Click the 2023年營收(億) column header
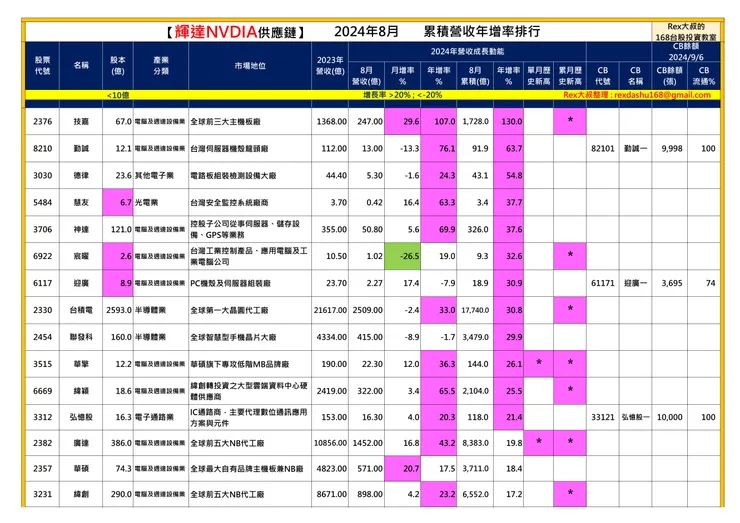The width and height of the screenshot is (740, 523). click(330, 66)
